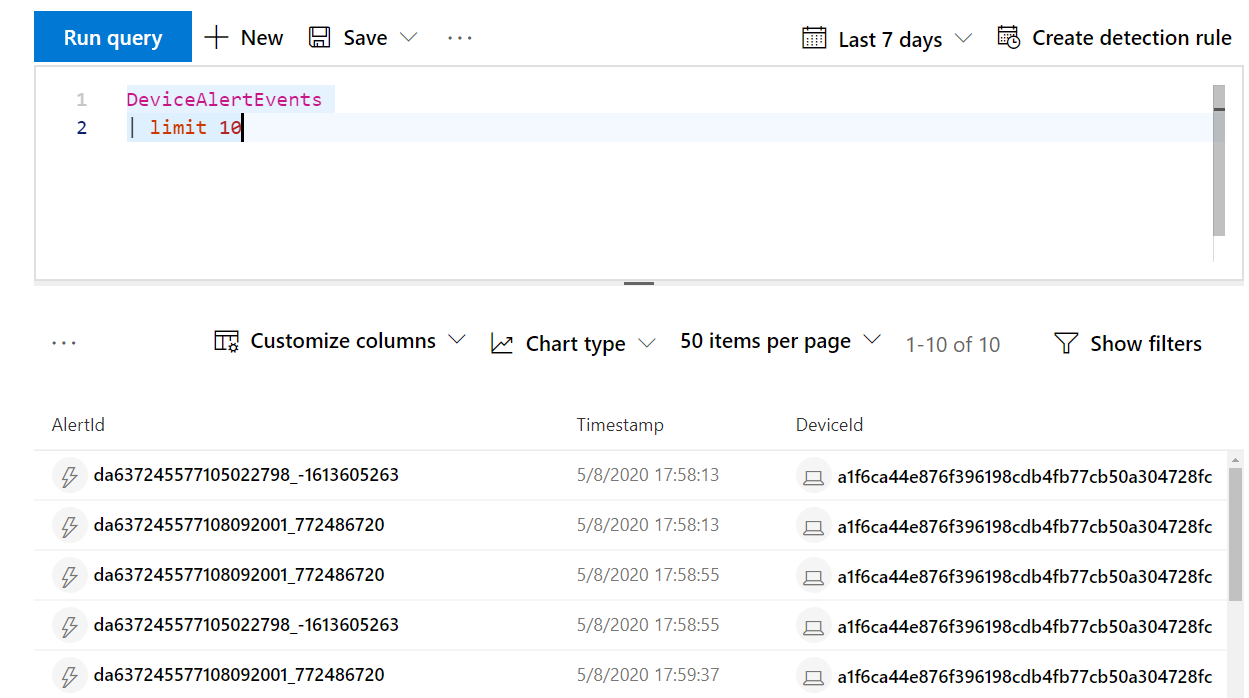Sort by the Timestamp column header

[x=619, y=425]
